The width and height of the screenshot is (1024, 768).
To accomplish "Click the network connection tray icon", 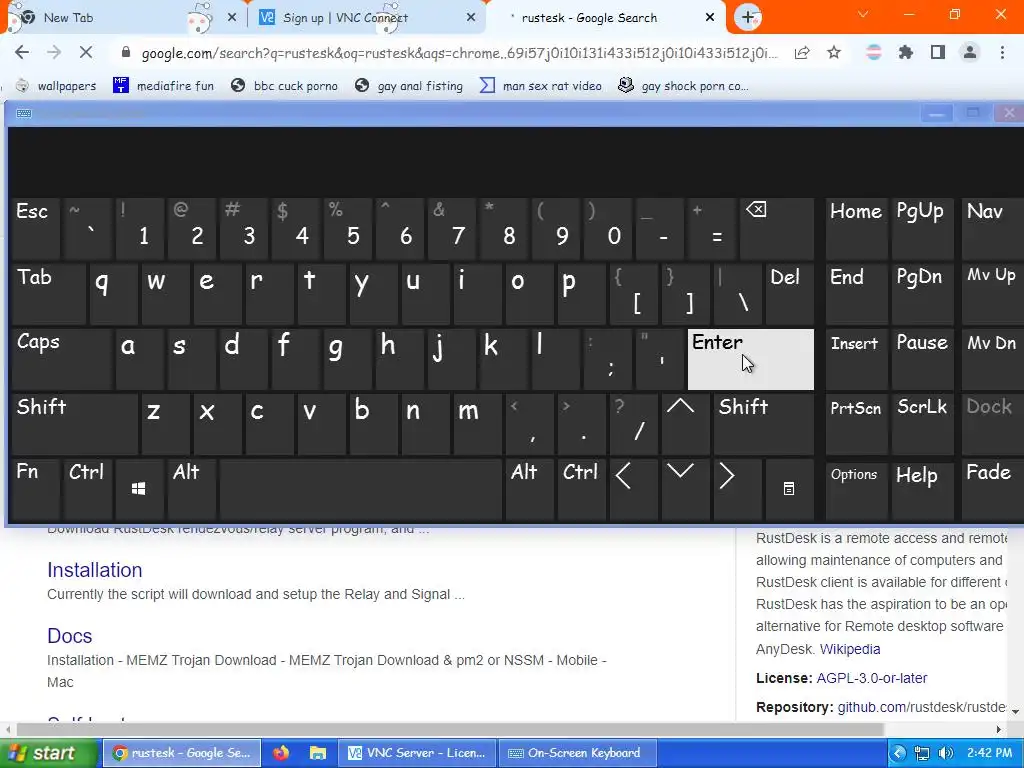I will coord(922,753).
